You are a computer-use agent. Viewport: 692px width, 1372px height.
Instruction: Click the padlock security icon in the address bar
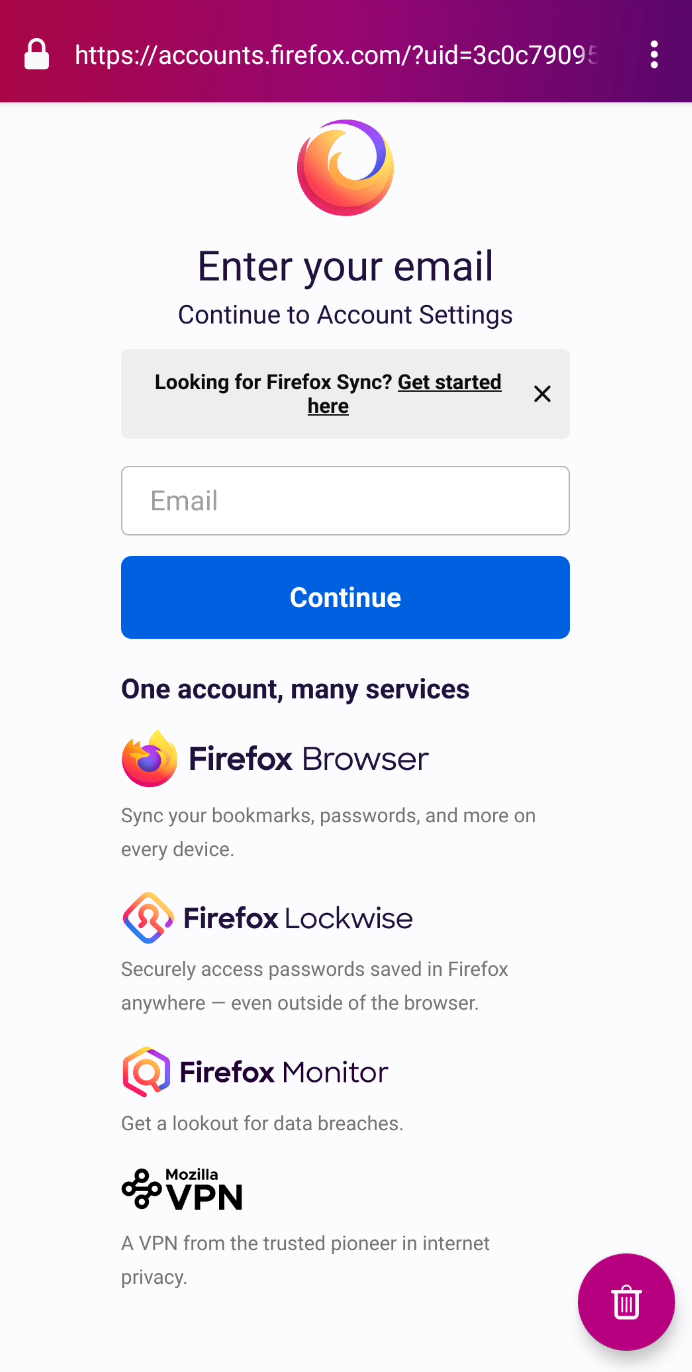[x=36, y=54]
